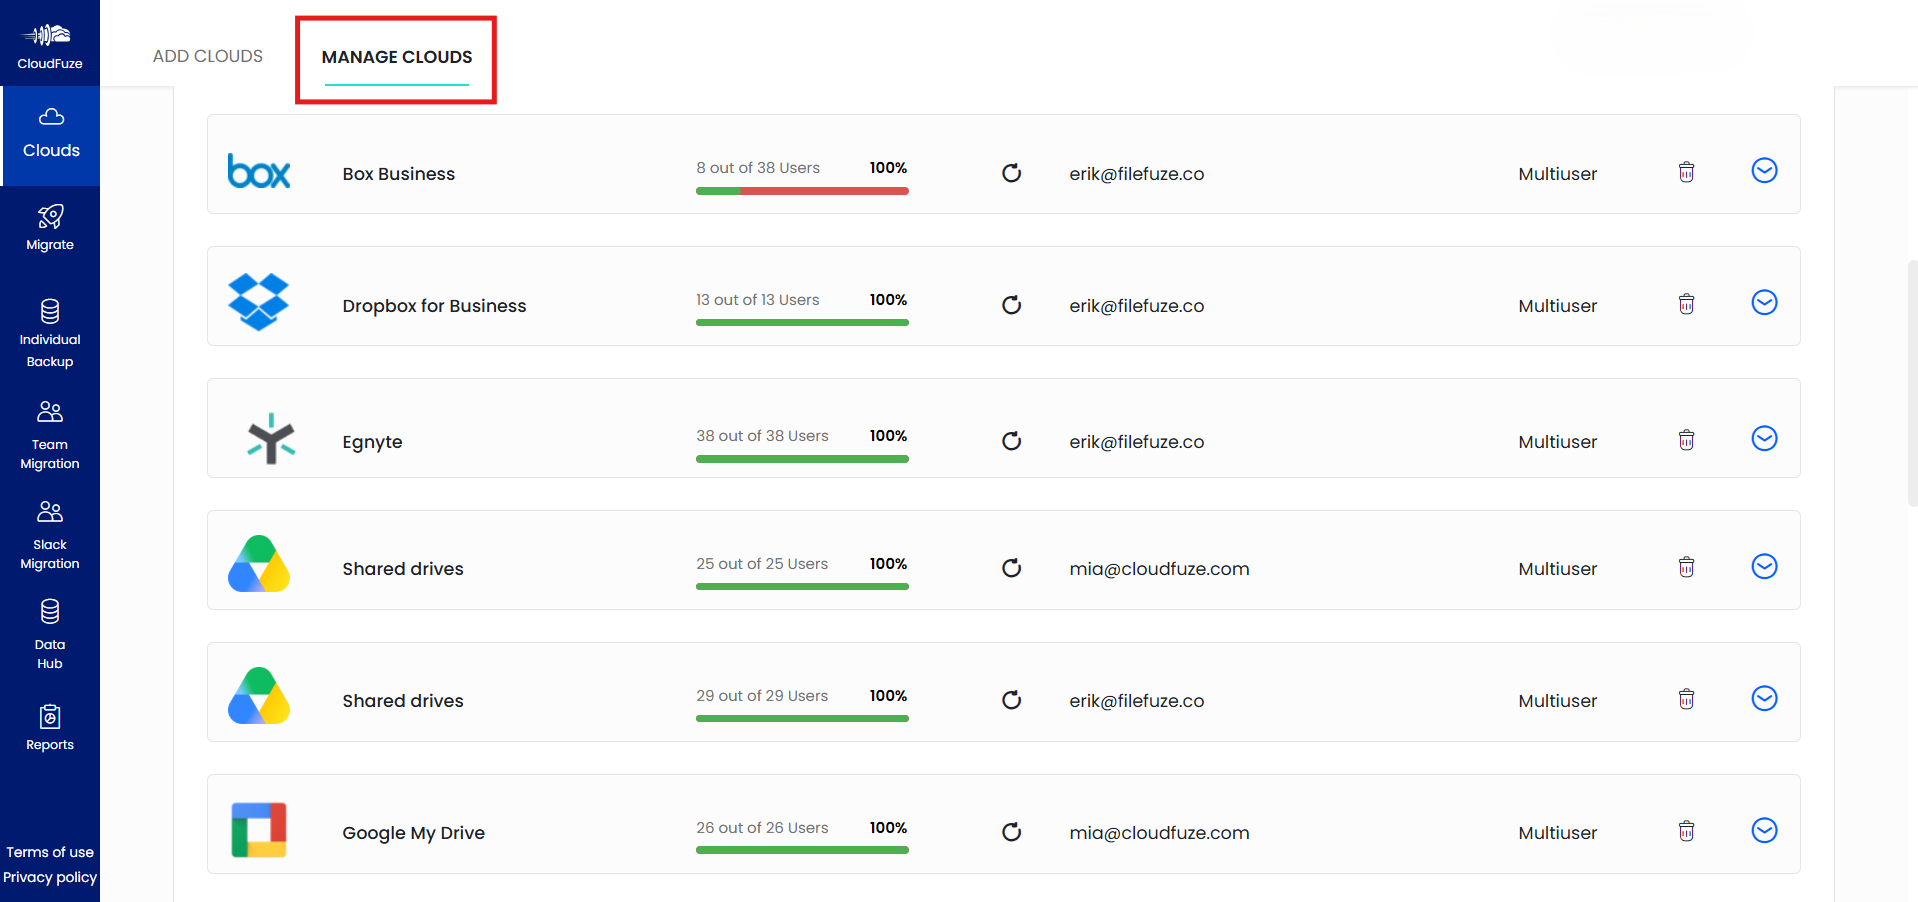Click the Egnyte cloud name

pyautogui.click(x=372, y=442)
